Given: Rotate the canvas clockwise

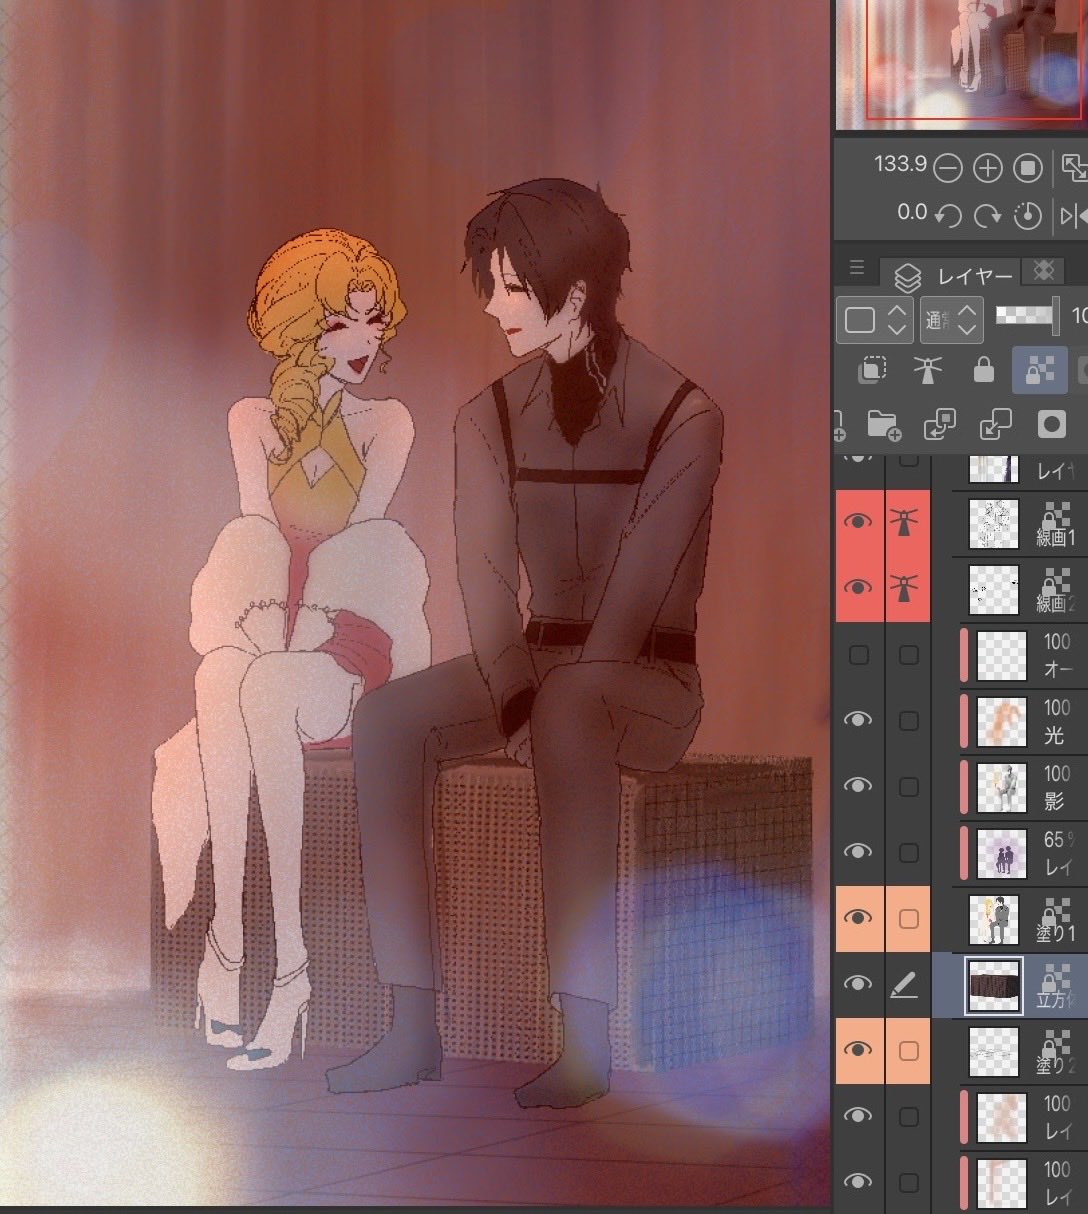Looking at the screenshot, I should [987, 215].
